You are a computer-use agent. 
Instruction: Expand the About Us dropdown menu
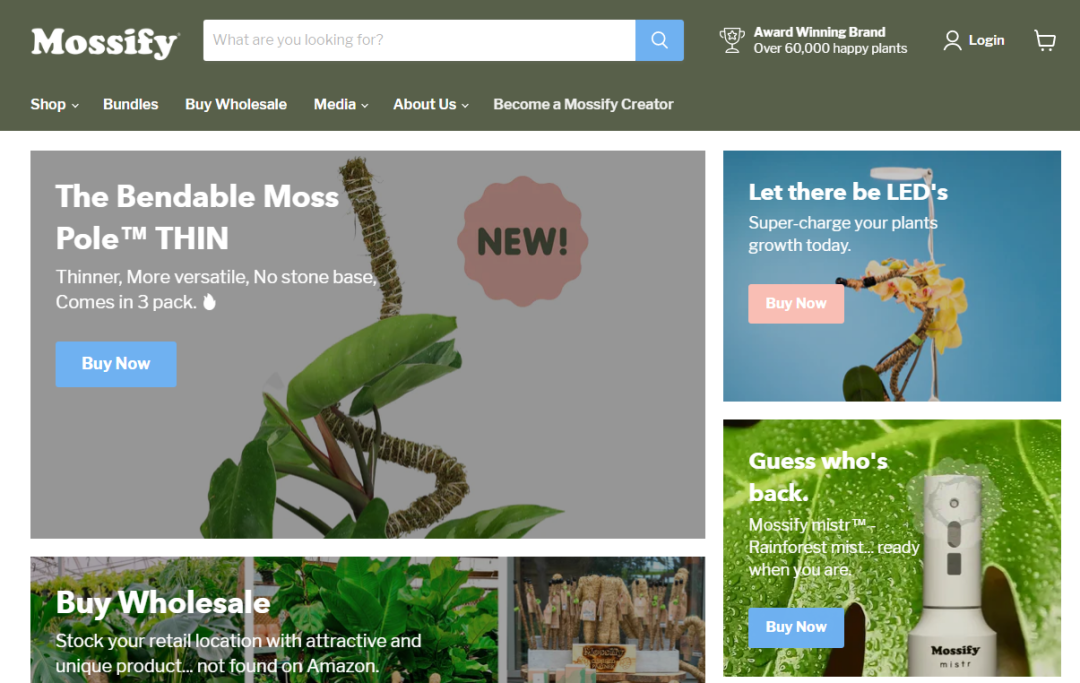click(x=431, y=105)
